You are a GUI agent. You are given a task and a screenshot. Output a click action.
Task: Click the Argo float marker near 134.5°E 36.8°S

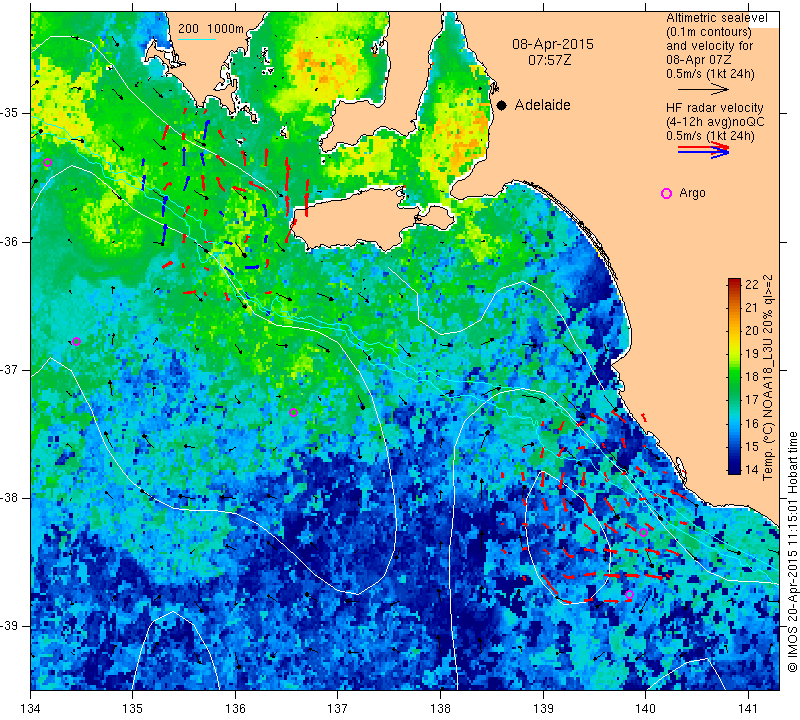click(x=77, y=341)
